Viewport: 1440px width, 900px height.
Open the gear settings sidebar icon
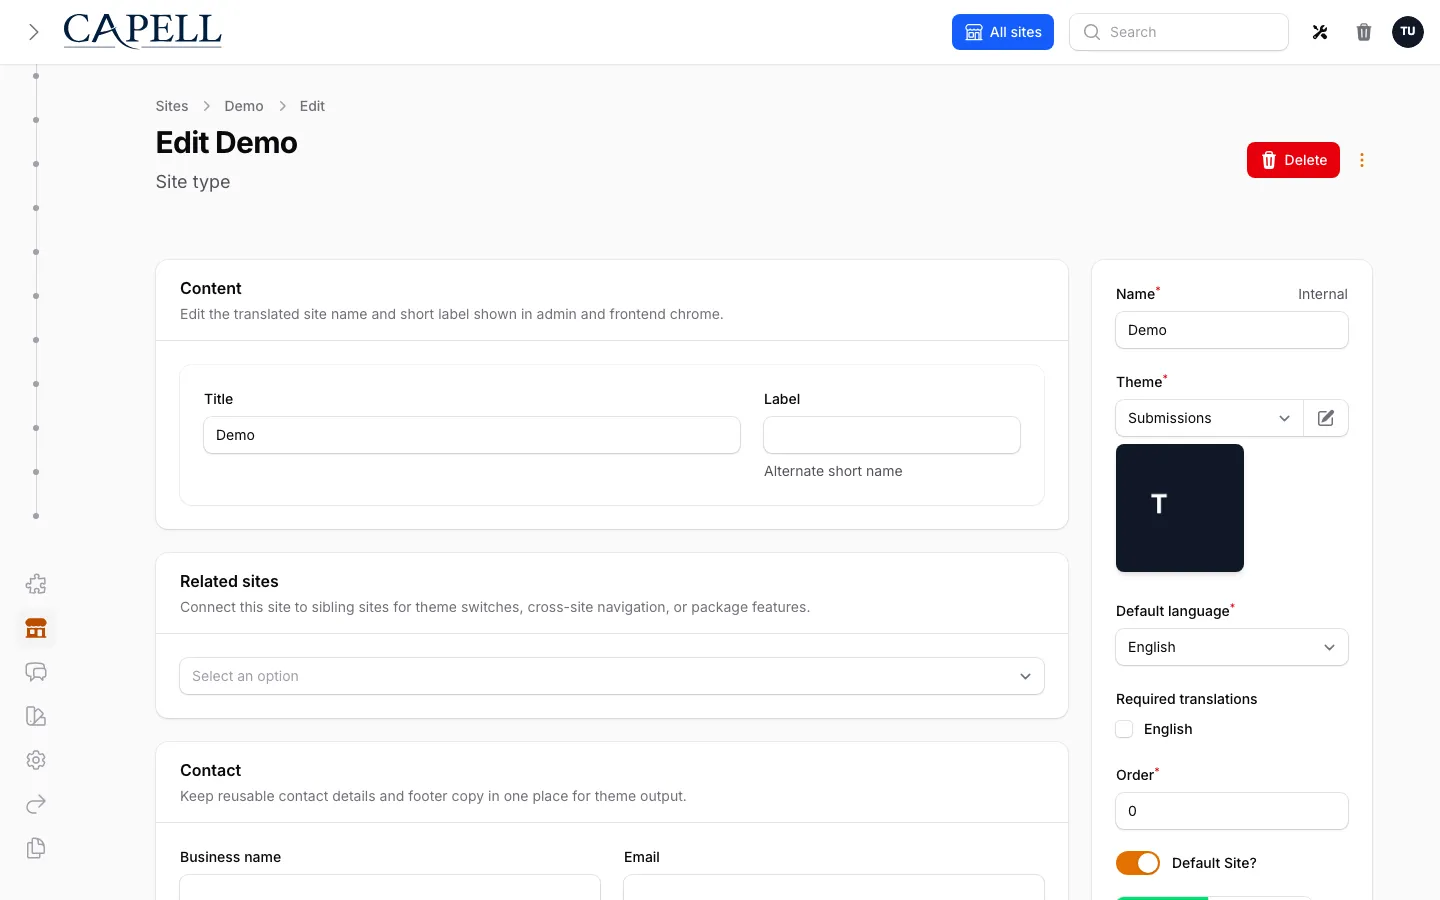coord(36,760)
